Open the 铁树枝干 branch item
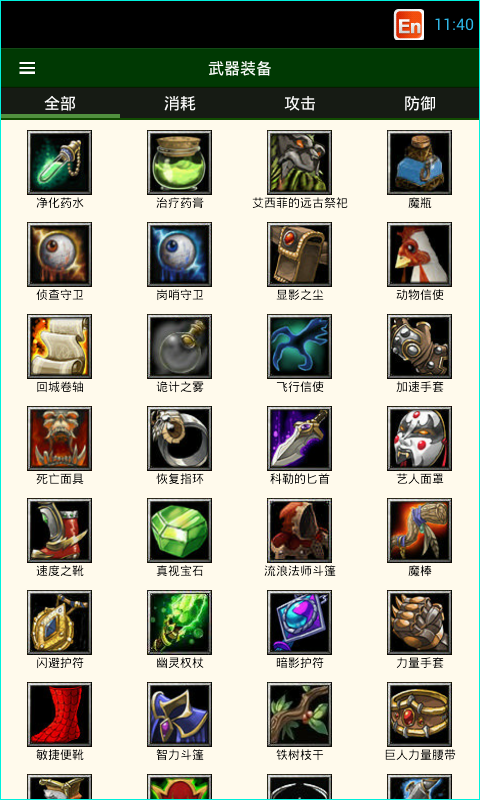 tap(299, 715)
